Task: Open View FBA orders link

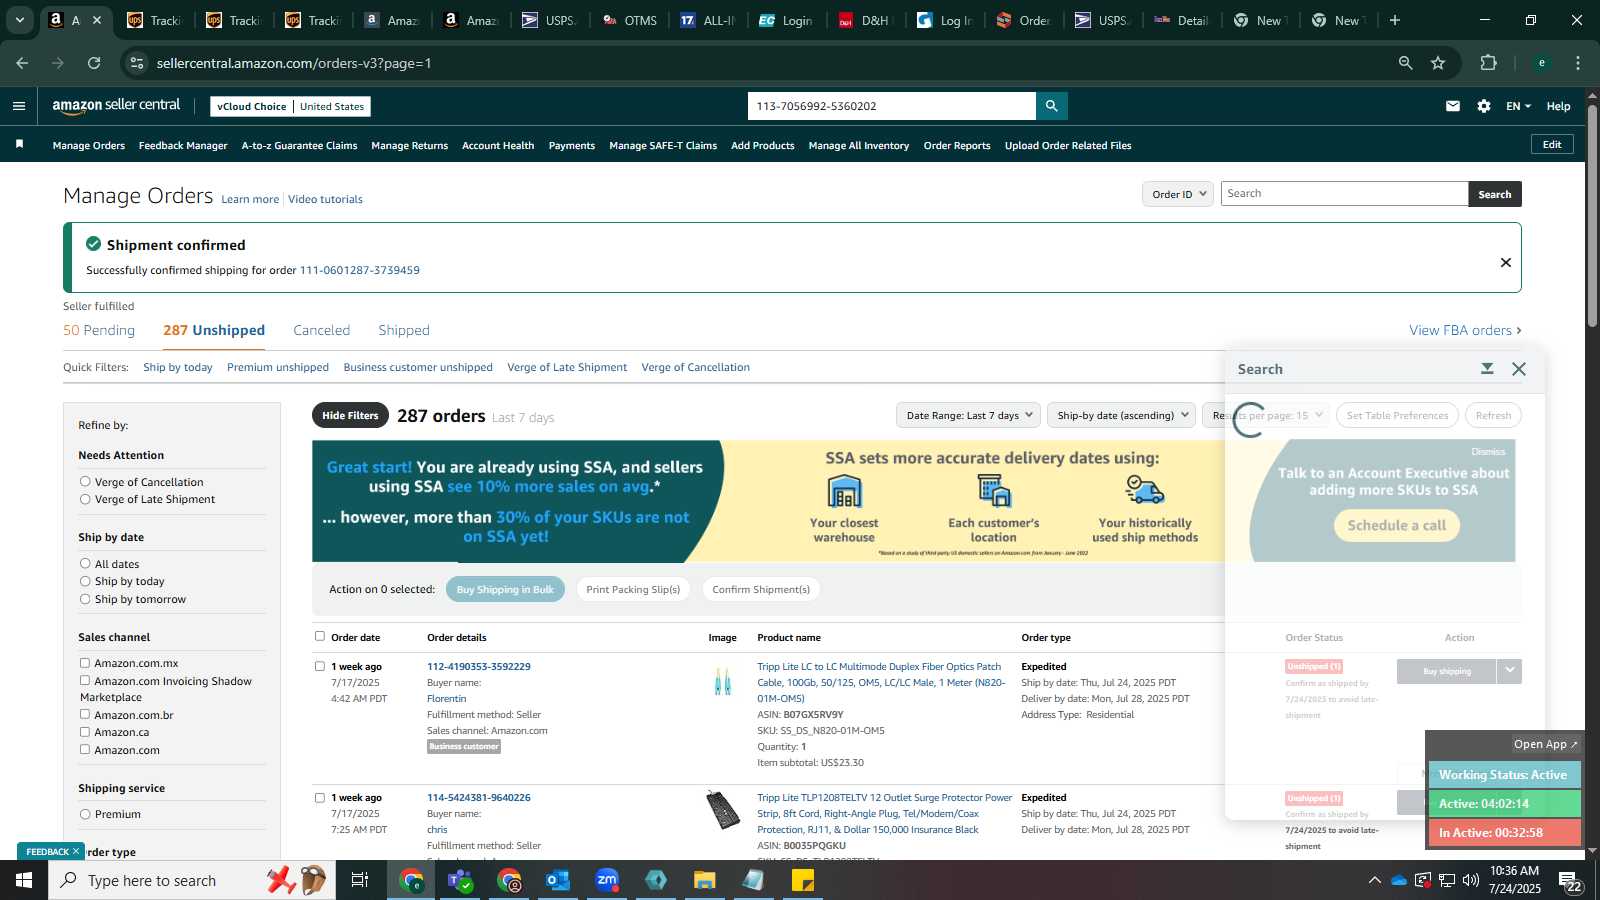Action: click(1465, 330)
